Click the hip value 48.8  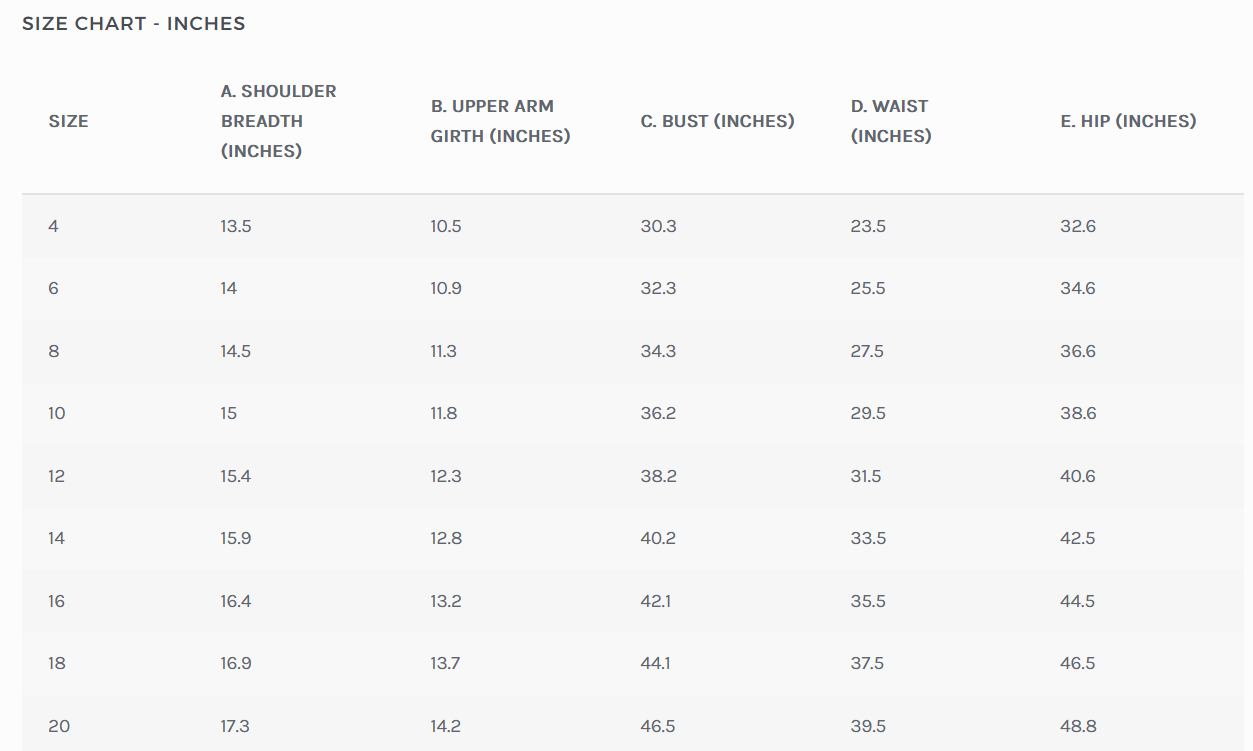coord(1078,726)
